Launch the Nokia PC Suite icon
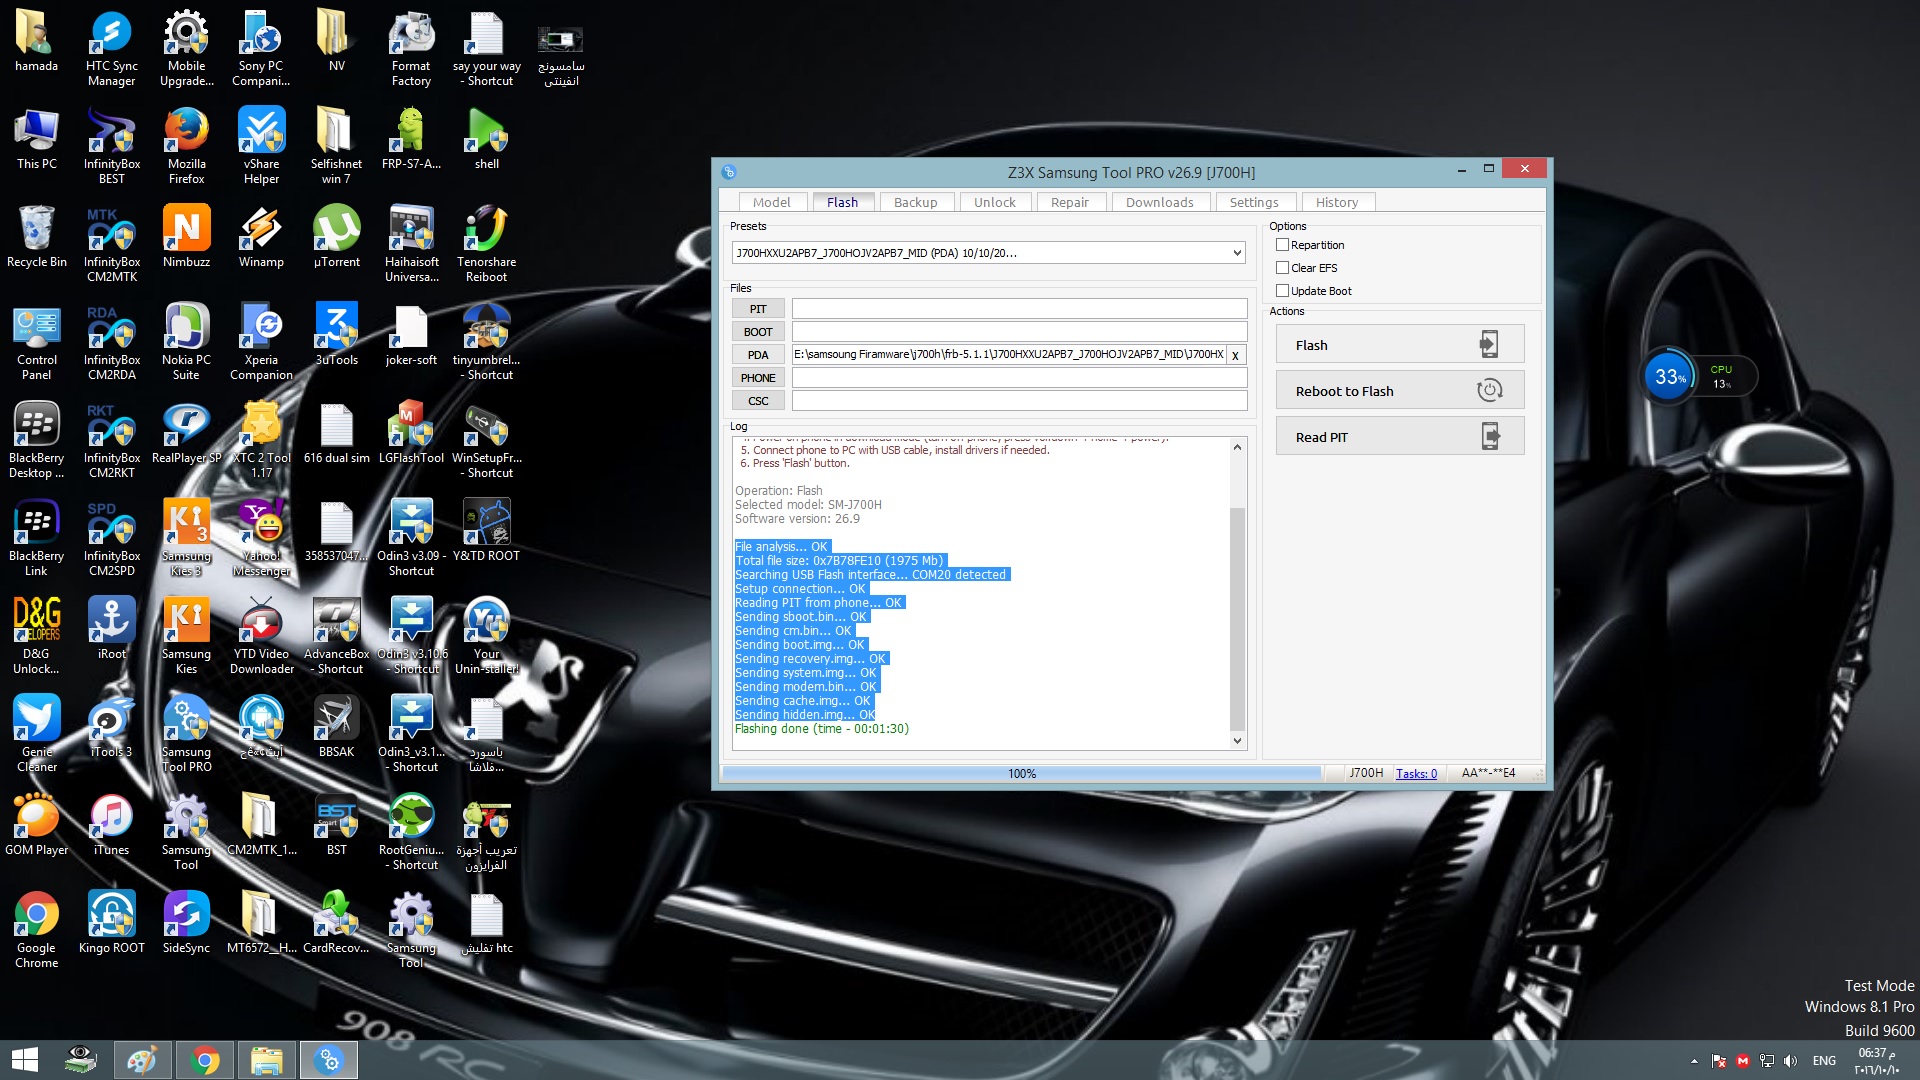The height and width of the screenshot is (1080, 1920). (x=186, y=342)
